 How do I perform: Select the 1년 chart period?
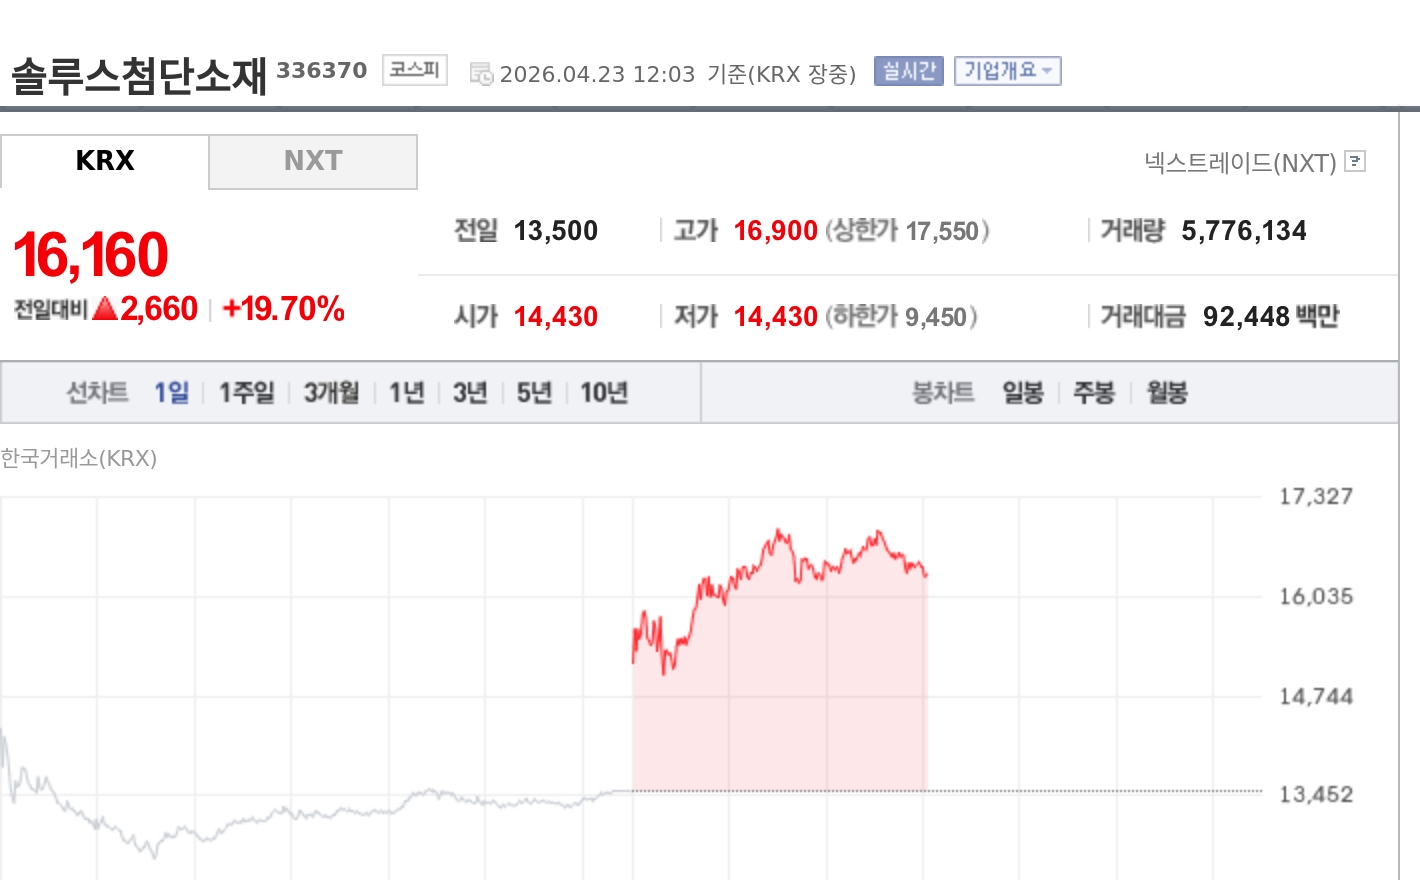405,393
